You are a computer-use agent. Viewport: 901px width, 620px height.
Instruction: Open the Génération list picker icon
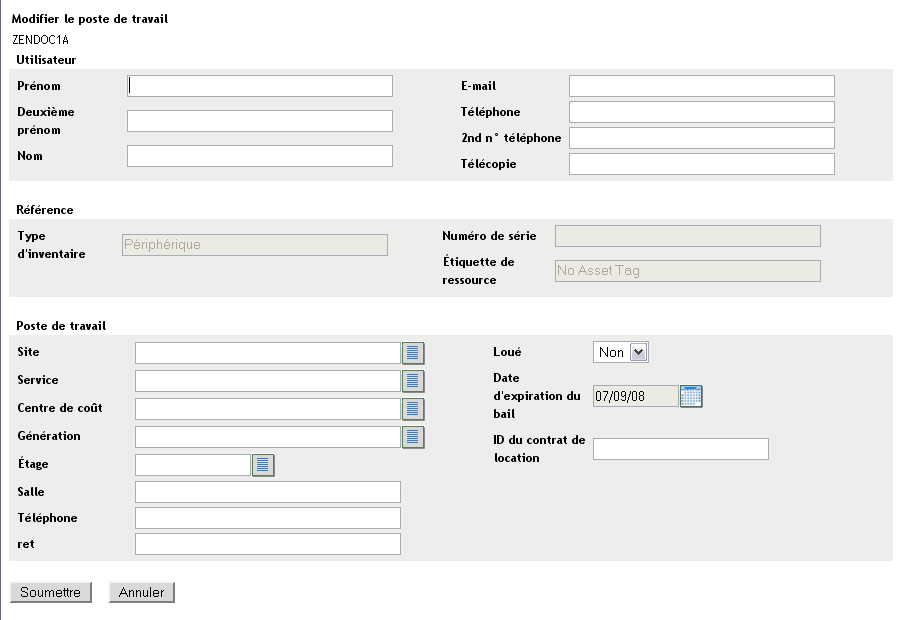pos(413,436)
